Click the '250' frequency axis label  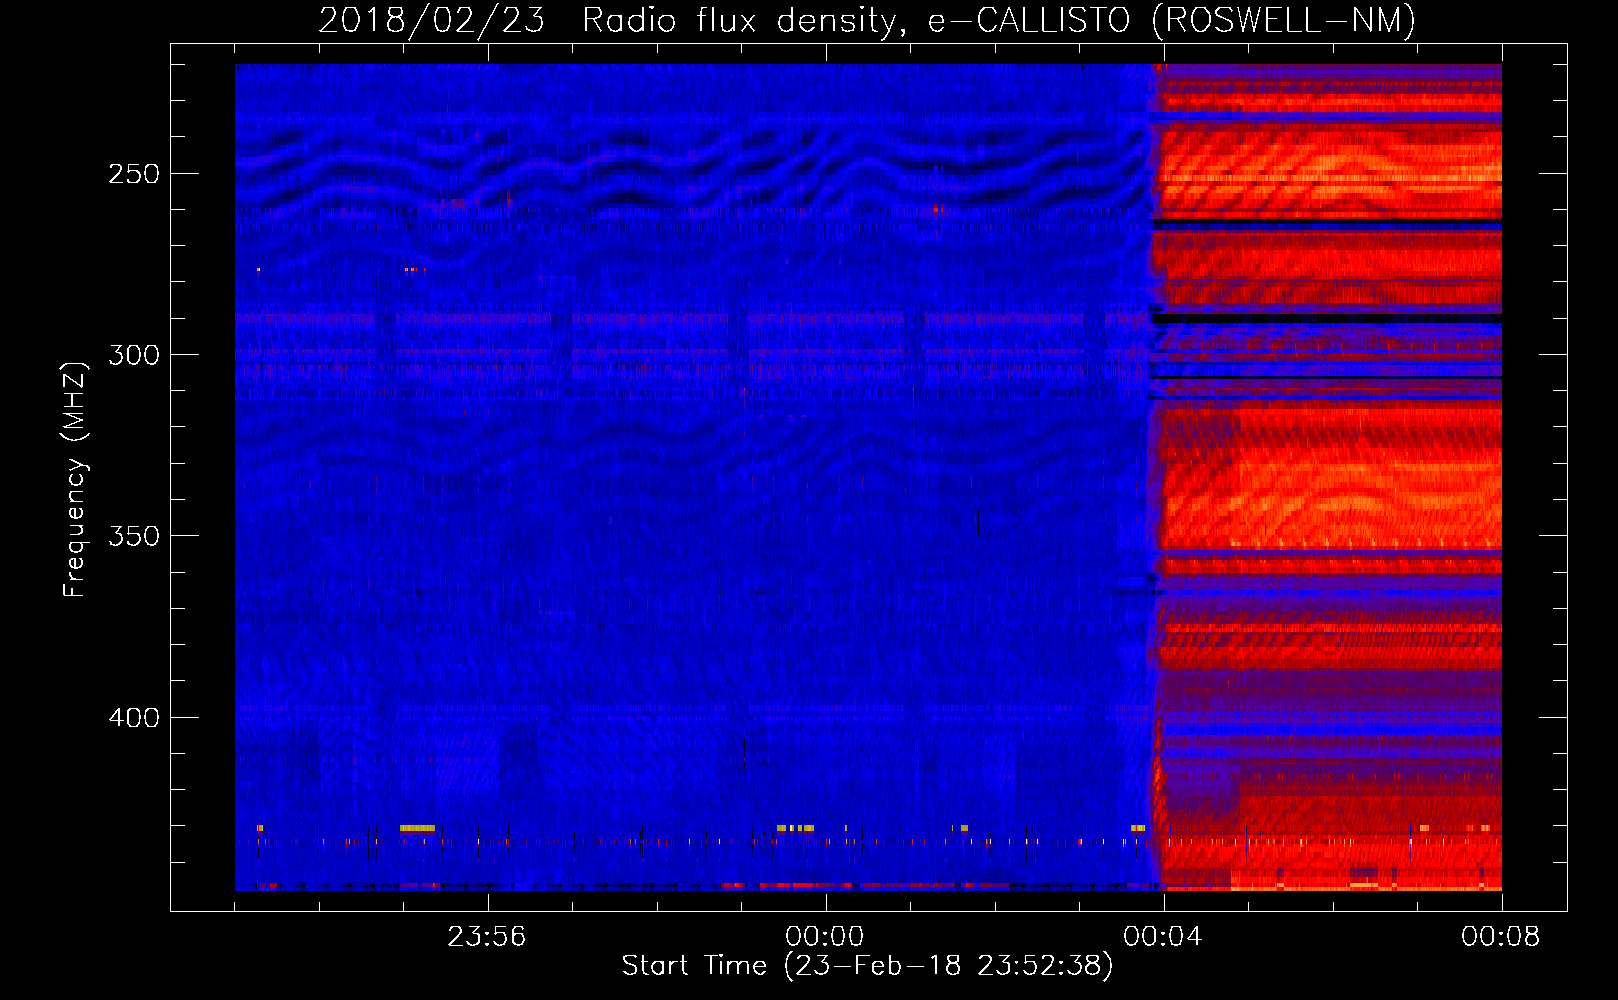point(134,174)
